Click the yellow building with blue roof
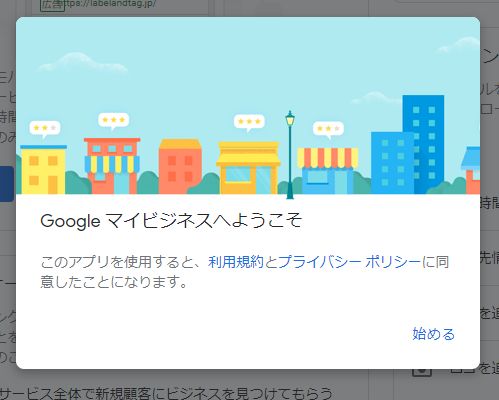The height and width of the screenshot is (400, 499). pos(43,169)
